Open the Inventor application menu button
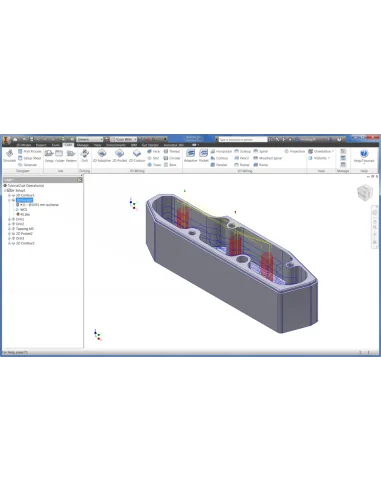Screen dimensions: 381x492 [6, 139]
